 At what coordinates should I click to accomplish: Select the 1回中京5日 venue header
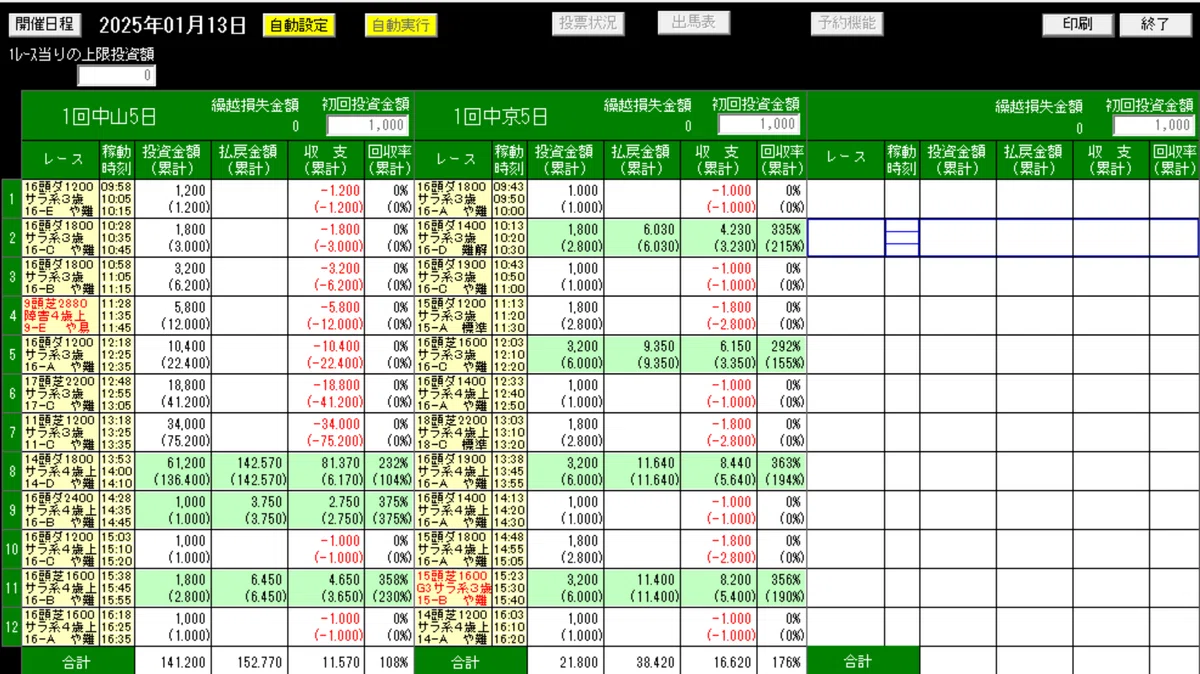[500, 117]
